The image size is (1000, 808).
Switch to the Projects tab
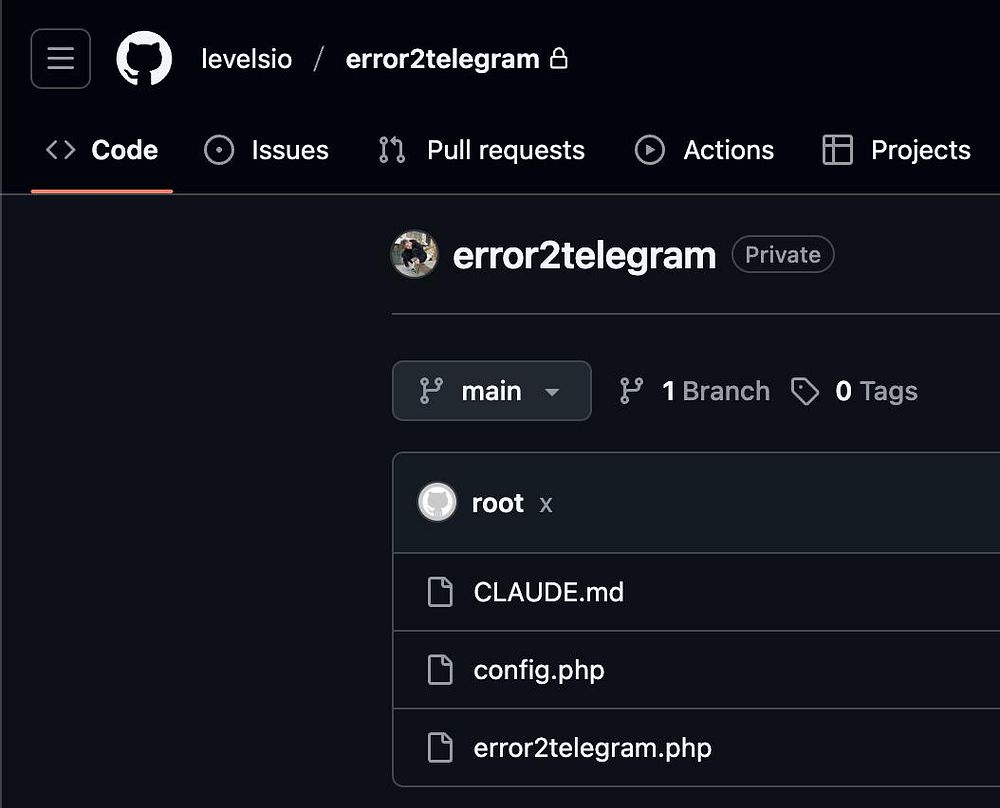(897, 150)
